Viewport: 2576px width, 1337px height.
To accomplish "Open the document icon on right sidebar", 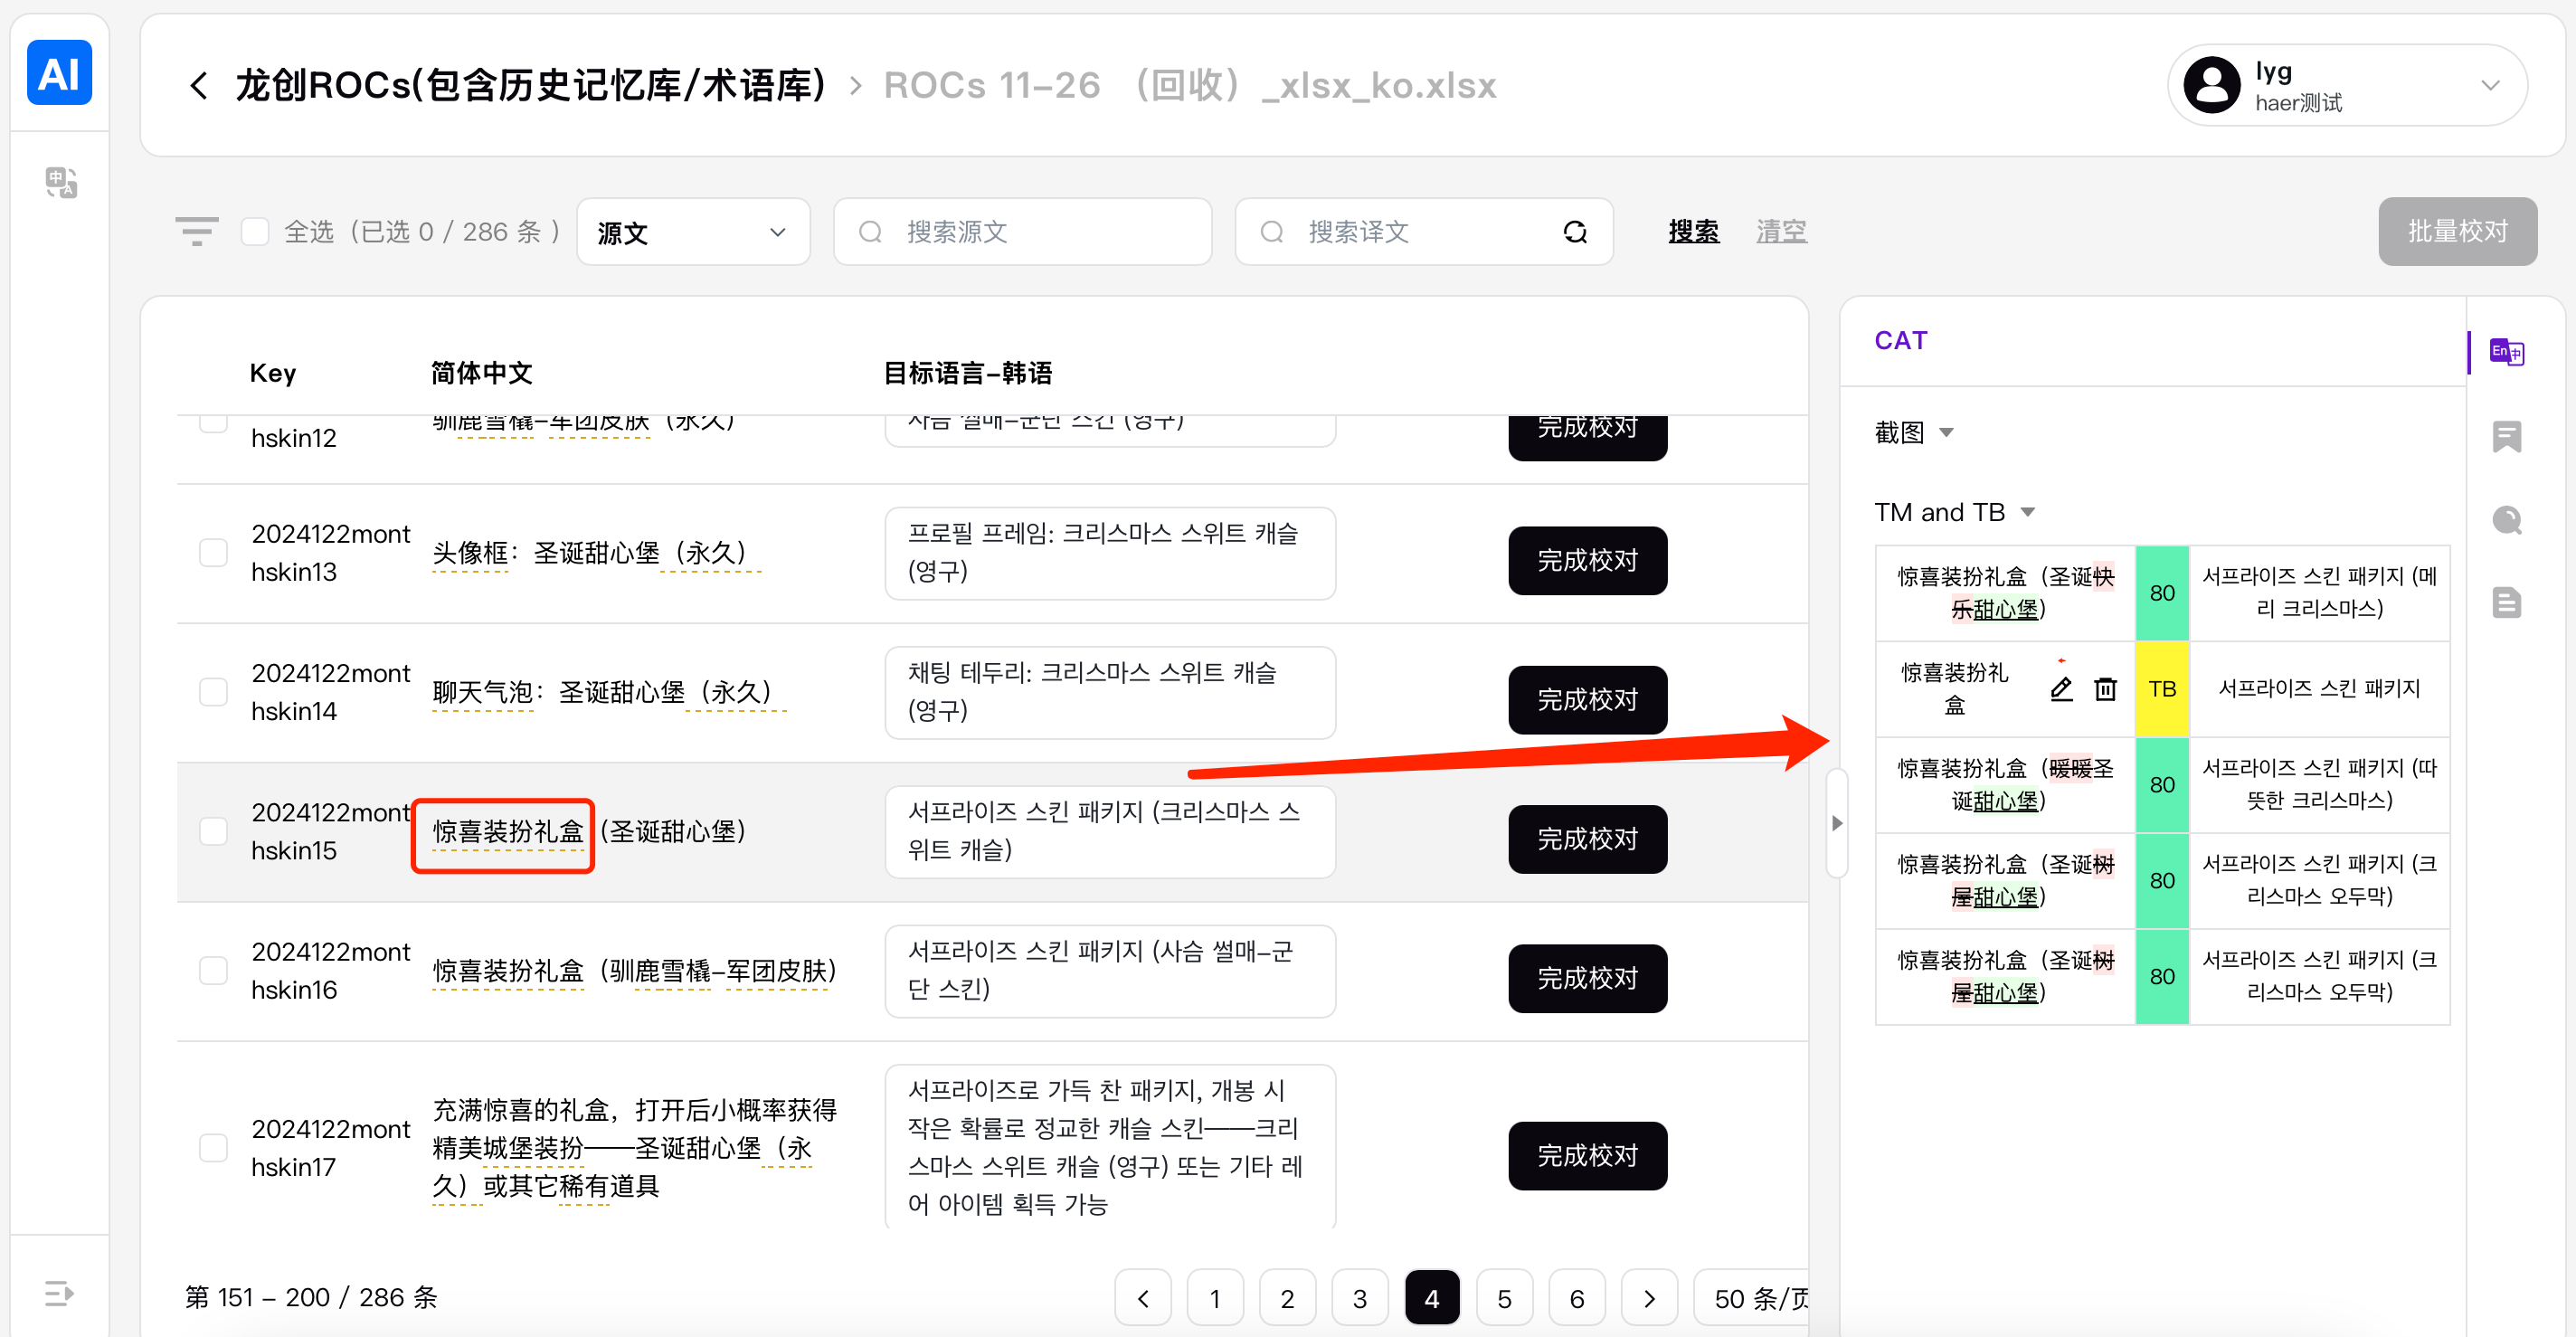I will [x=2506, y=603].
